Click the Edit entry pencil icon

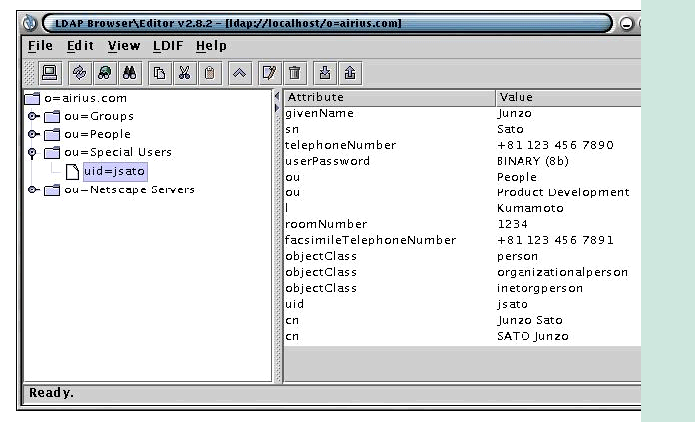[269, 73]
